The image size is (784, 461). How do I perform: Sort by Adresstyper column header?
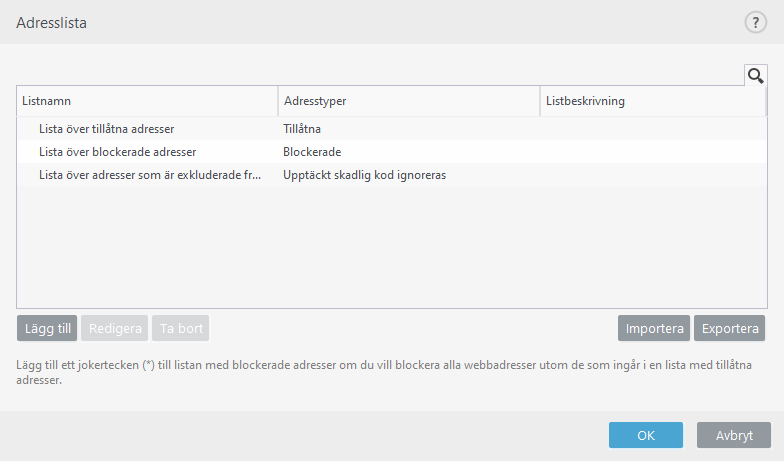(408, 101)
